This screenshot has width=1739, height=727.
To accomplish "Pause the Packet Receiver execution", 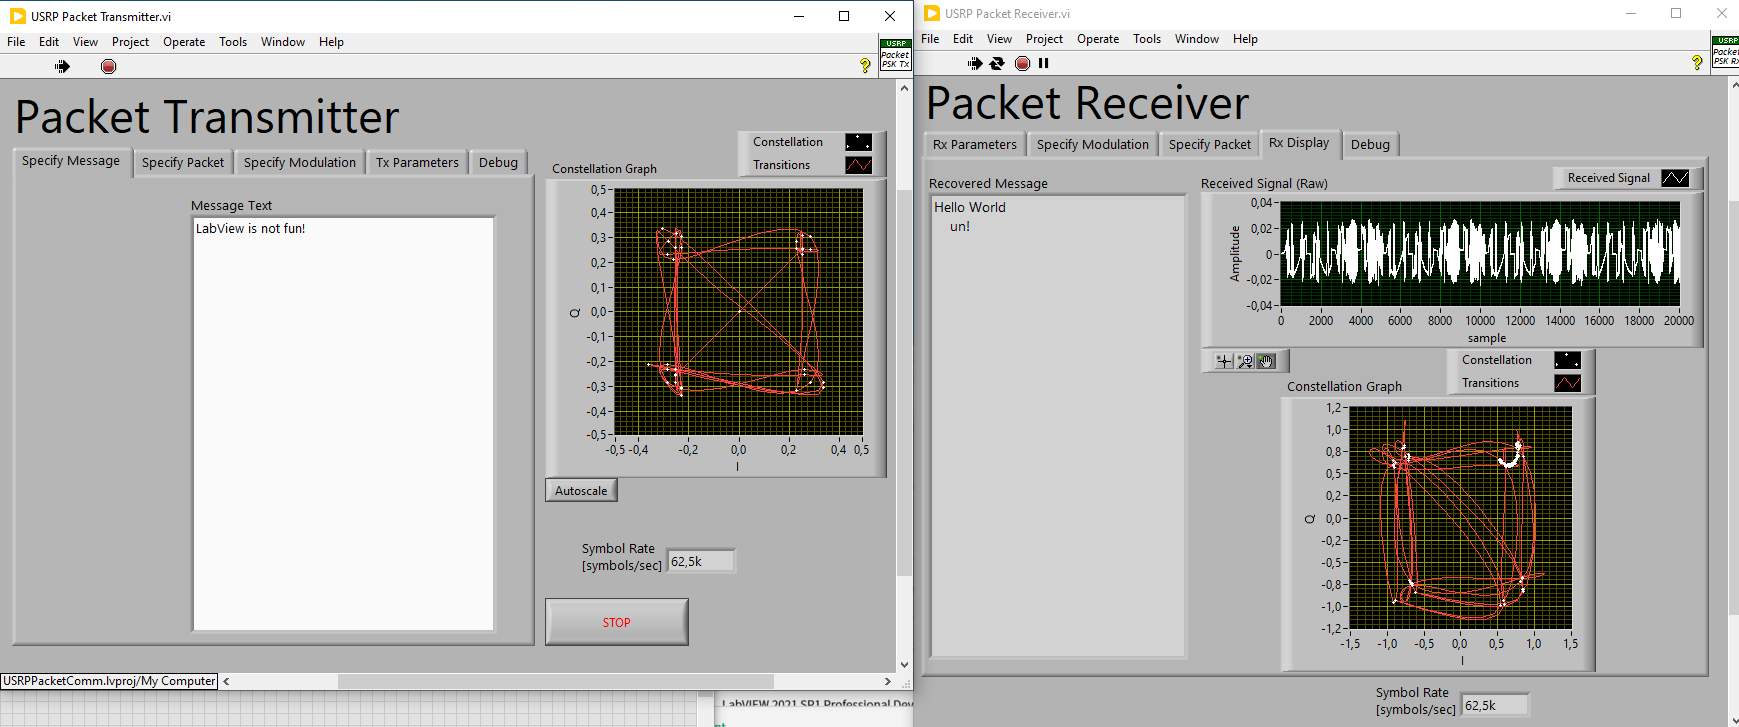I will 1044,63.
